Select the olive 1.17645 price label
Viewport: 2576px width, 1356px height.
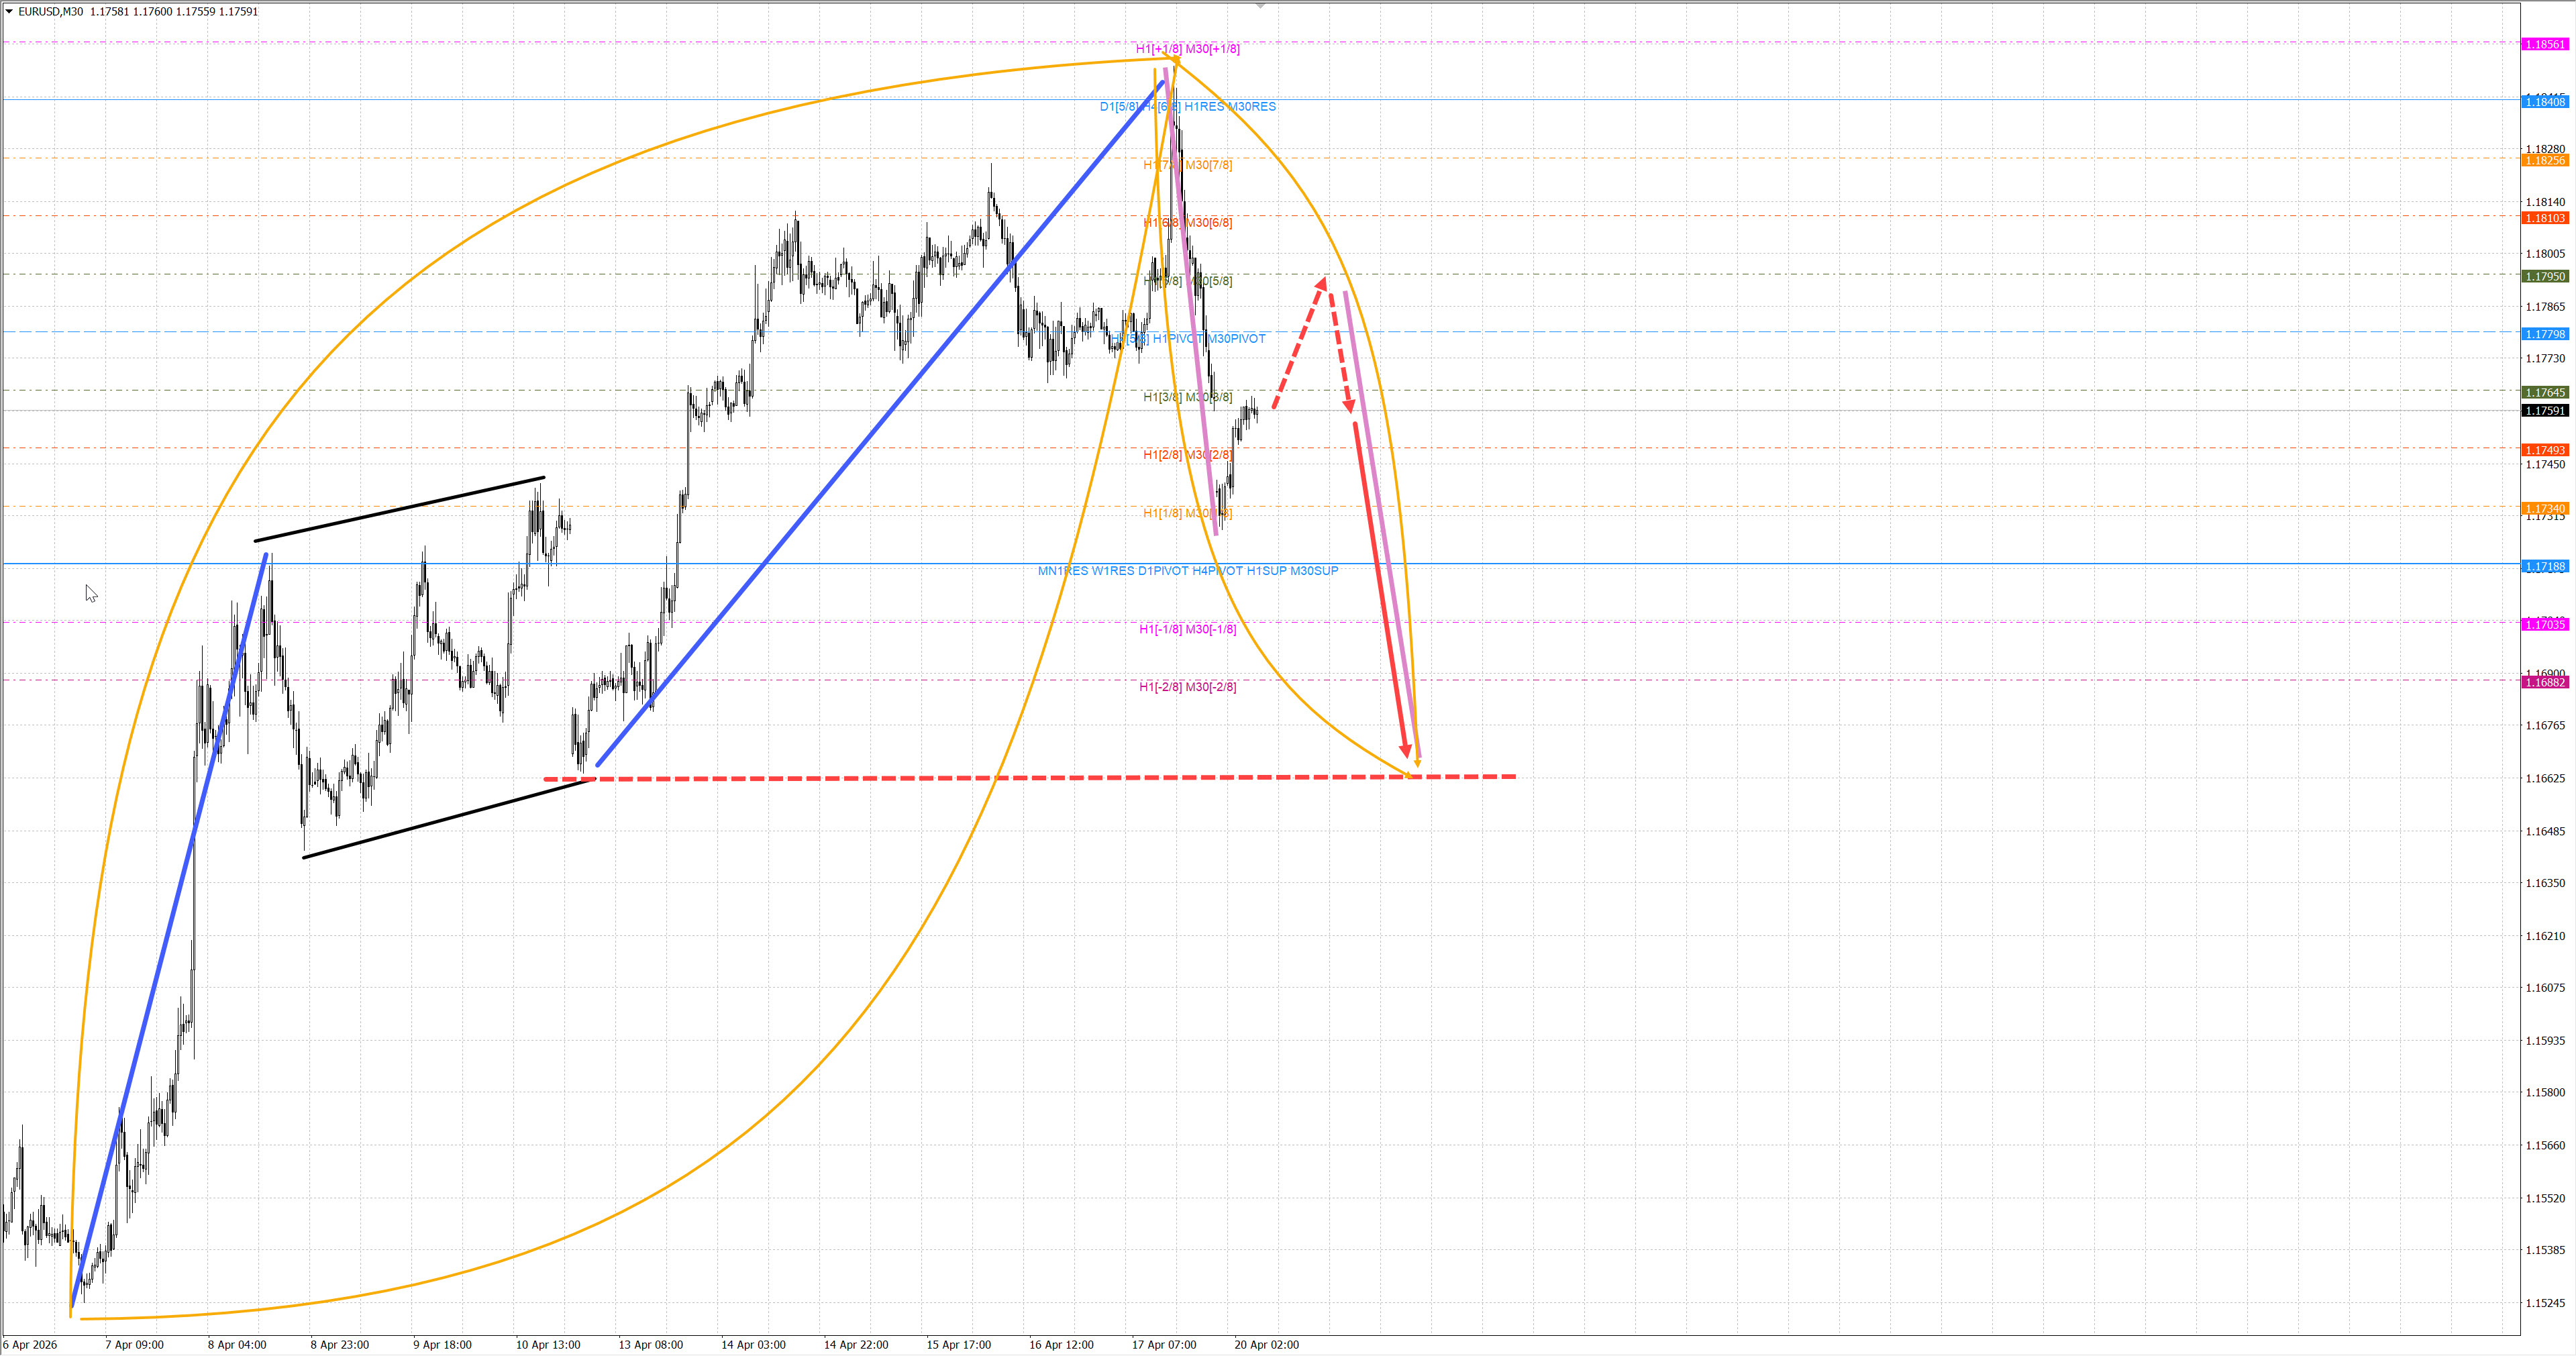pyautogui.click(x=2544, y=392)
